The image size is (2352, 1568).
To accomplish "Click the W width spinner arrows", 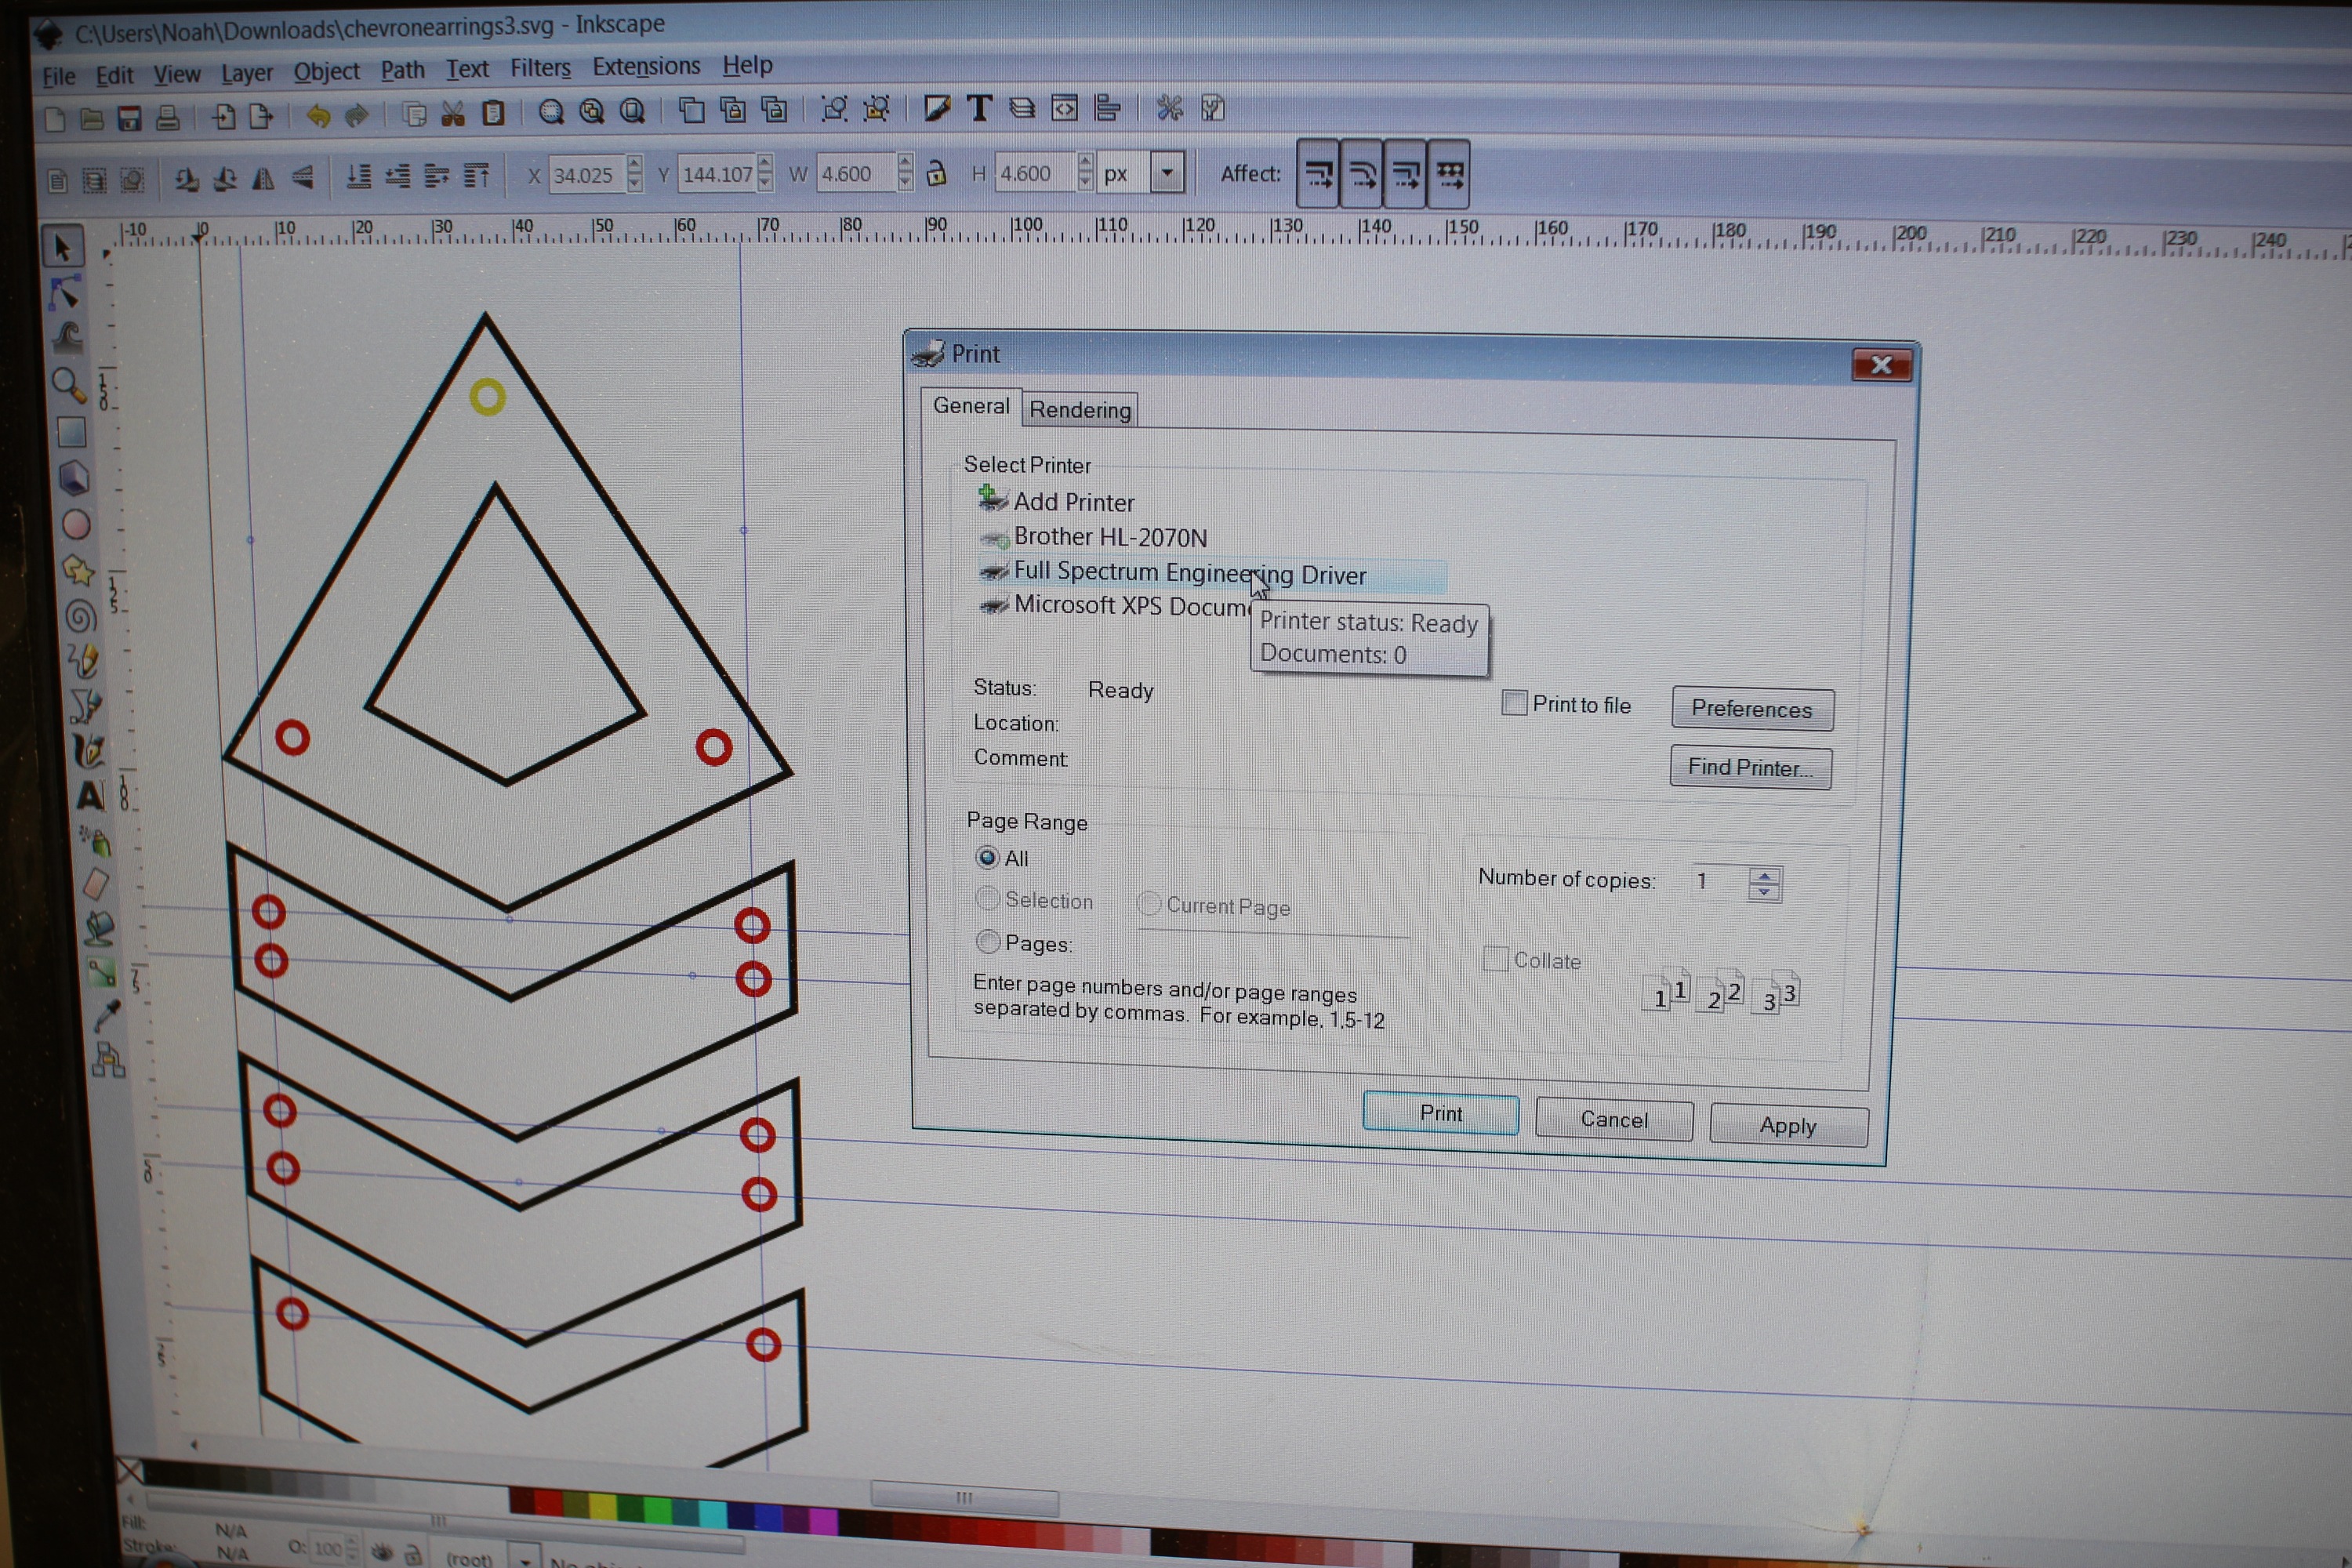I will [x=904, y=172].
